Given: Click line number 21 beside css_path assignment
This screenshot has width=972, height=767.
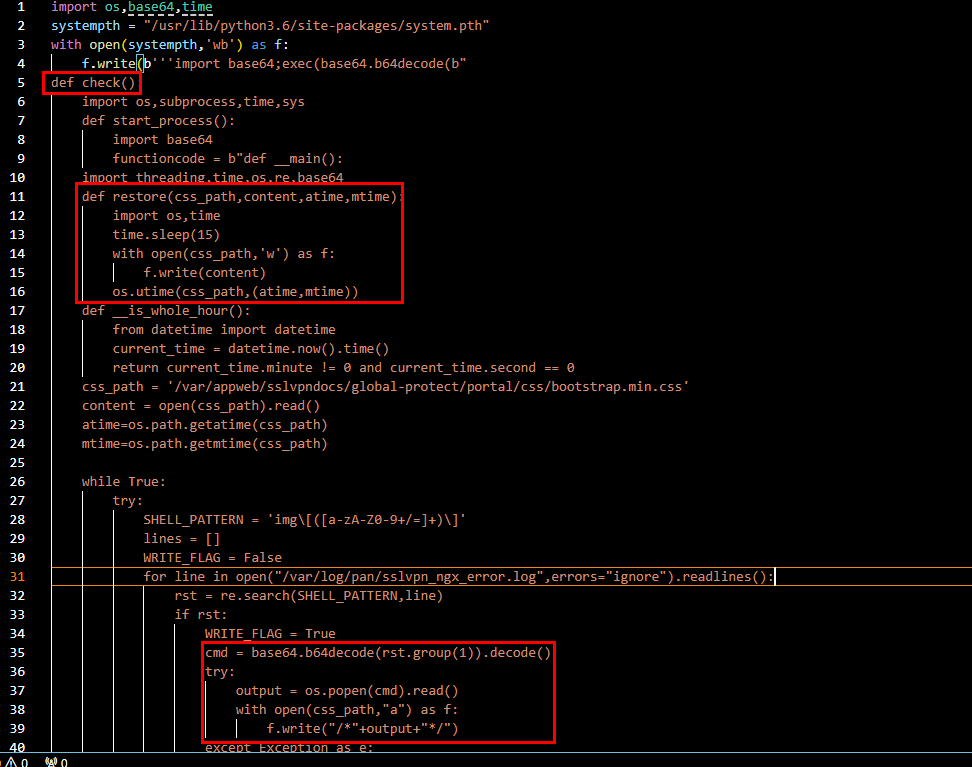Looking at the screenshot, I should (x=17, y=386).
